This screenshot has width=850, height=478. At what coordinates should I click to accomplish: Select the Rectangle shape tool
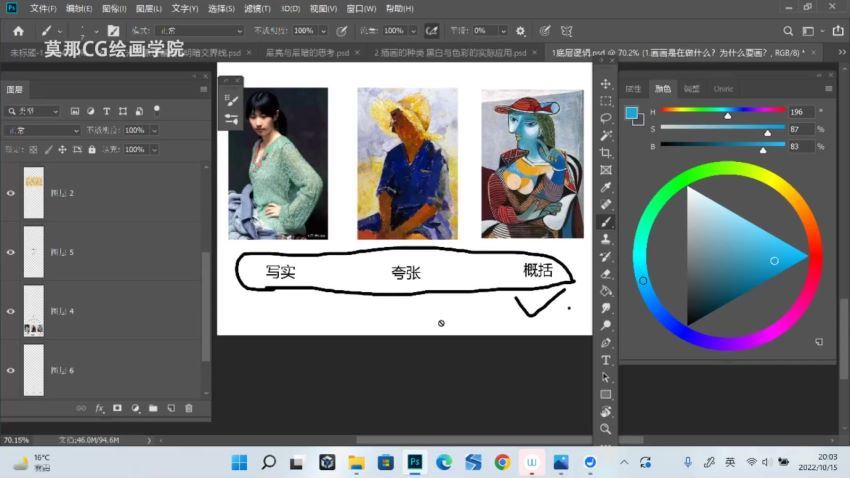point(606,395)
